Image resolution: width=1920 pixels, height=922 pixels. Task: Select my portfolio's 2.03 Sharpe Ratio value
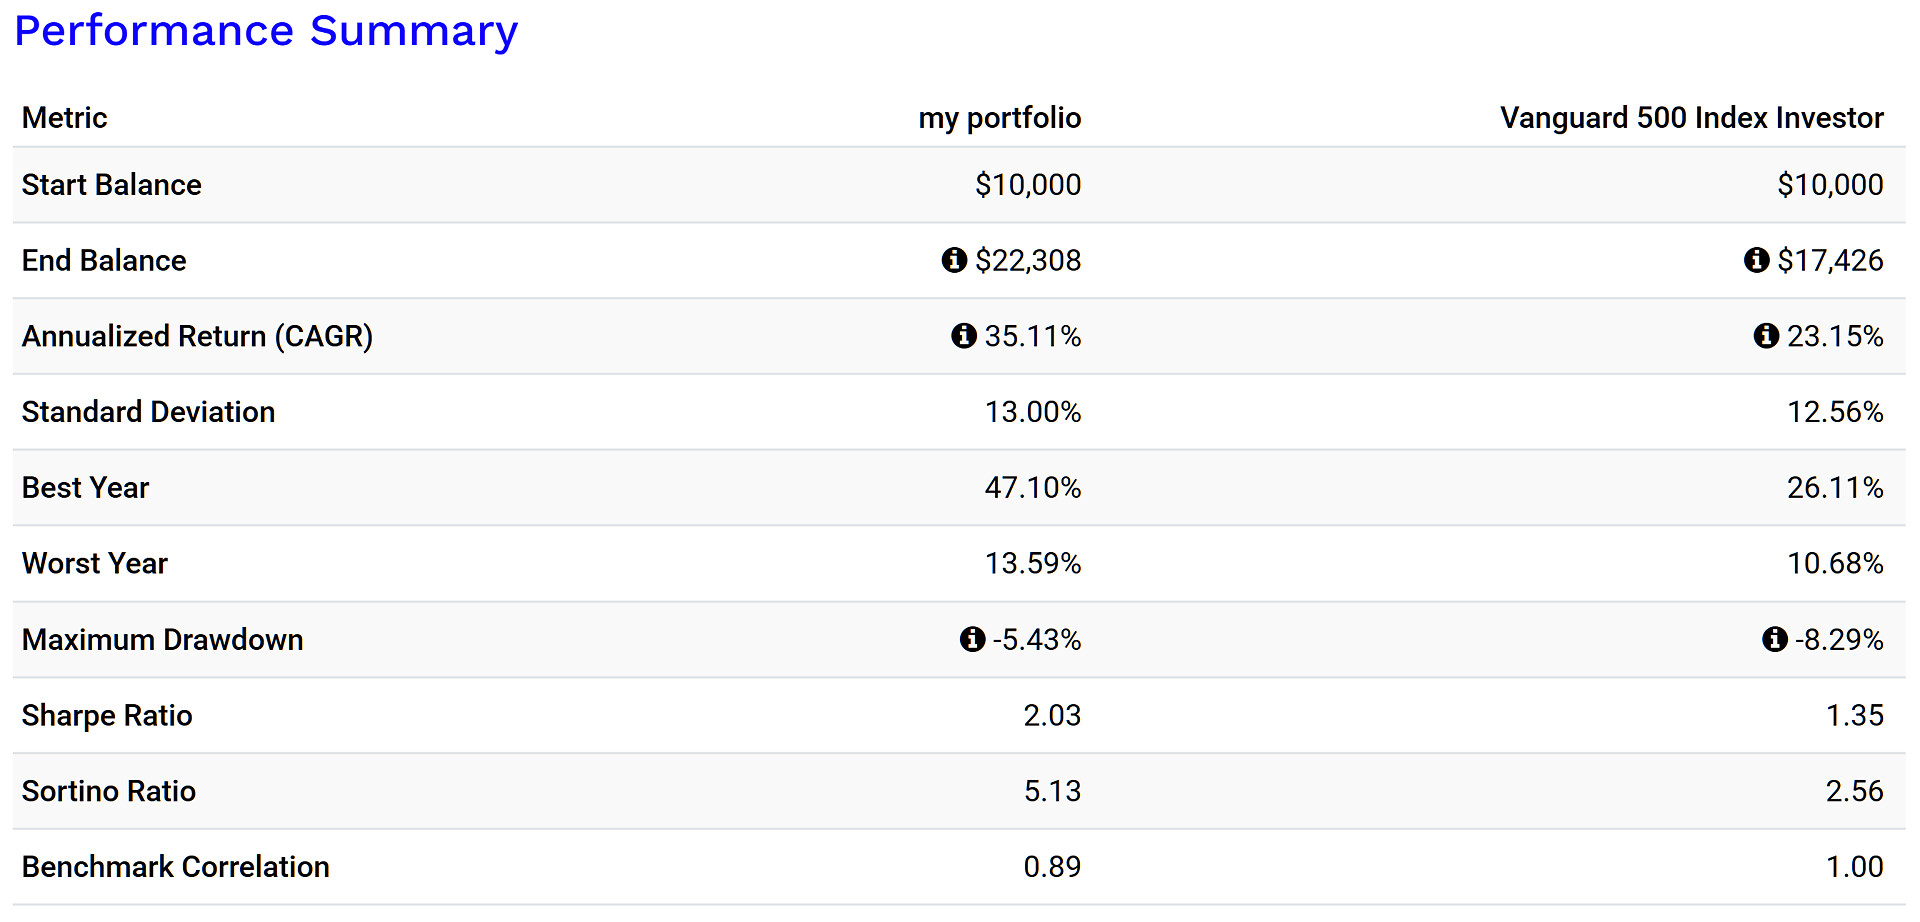pos(1052,716)
